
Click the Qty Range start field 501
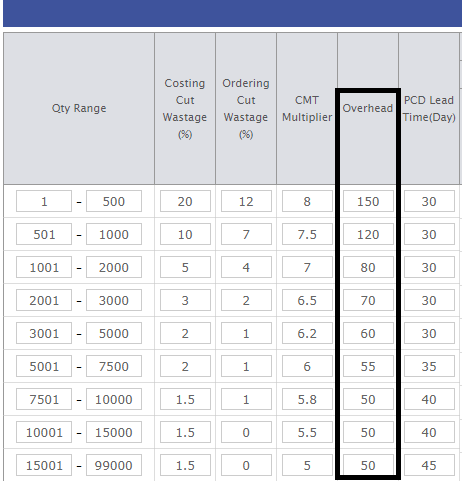click(x=44, y=234)
